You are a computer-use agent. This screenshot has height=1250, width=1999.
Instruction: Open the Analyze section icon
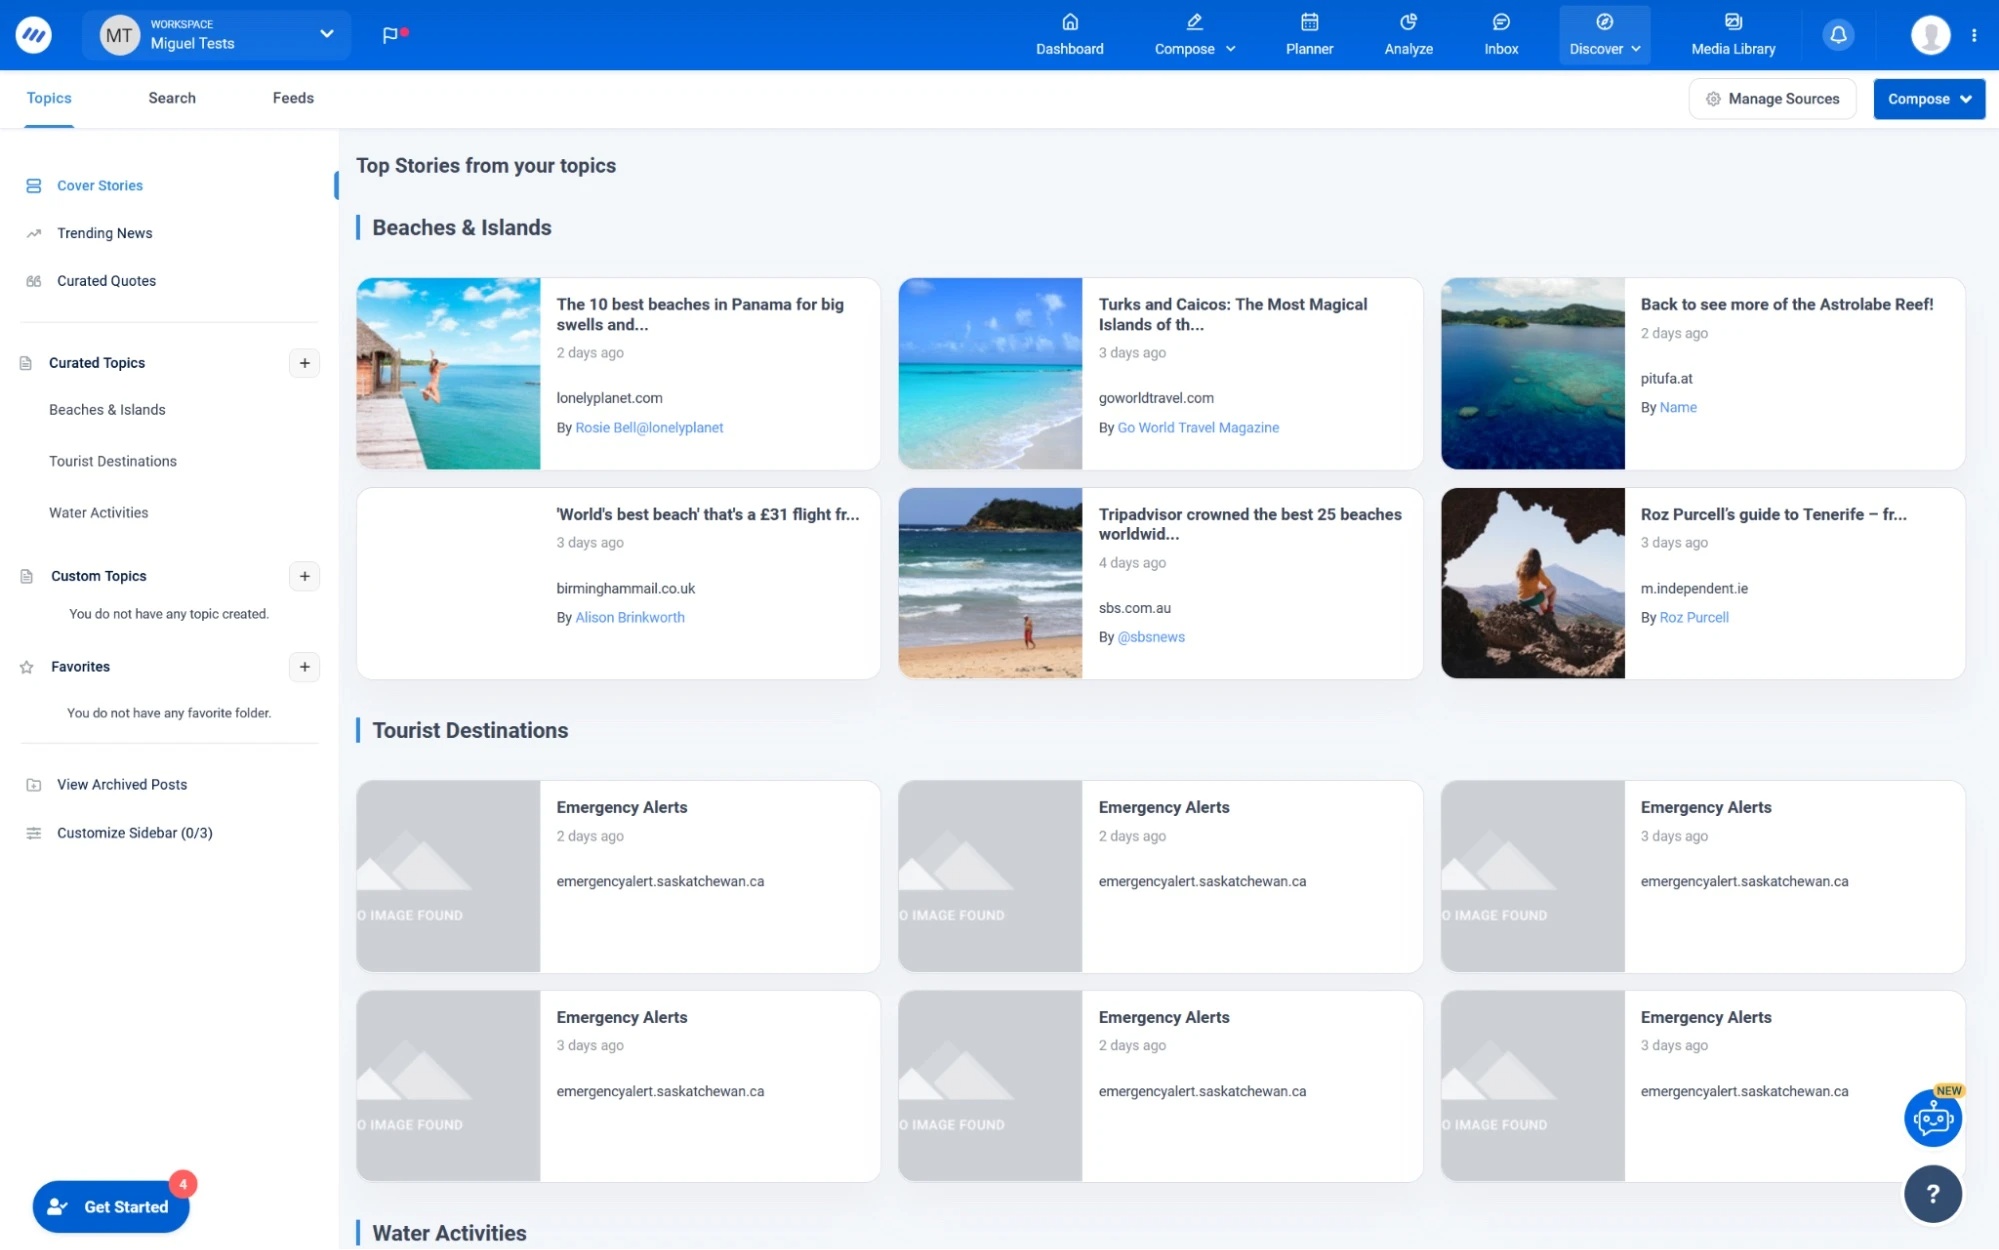point(1407,34)
